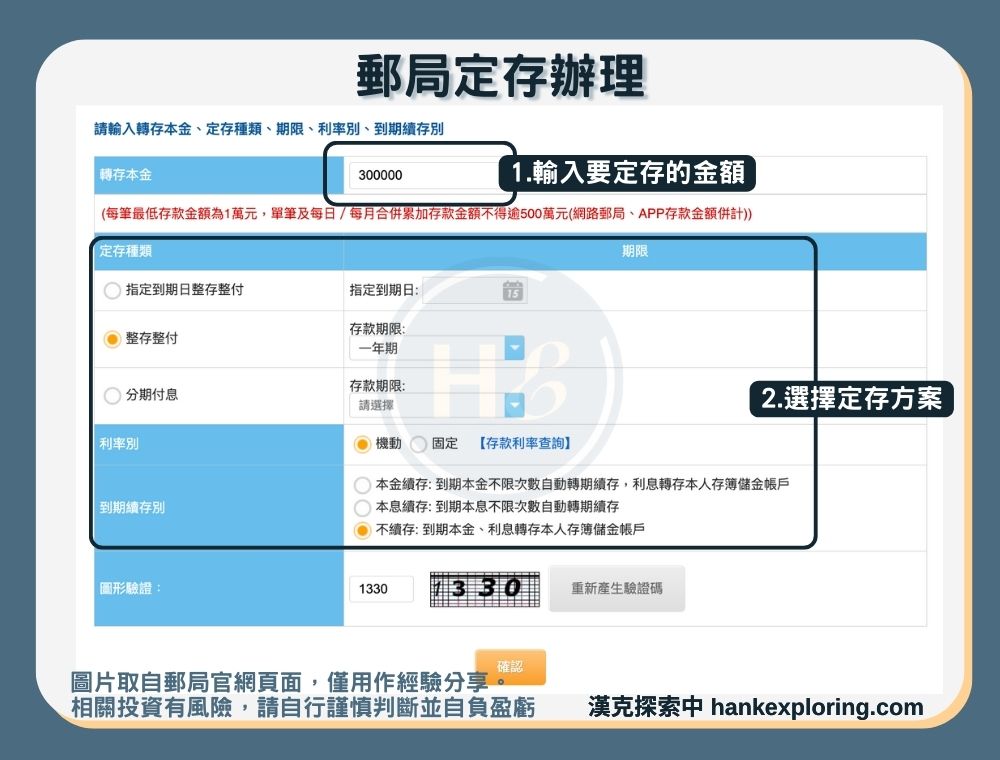Select 不續存 renewal option

coord(362,530)
